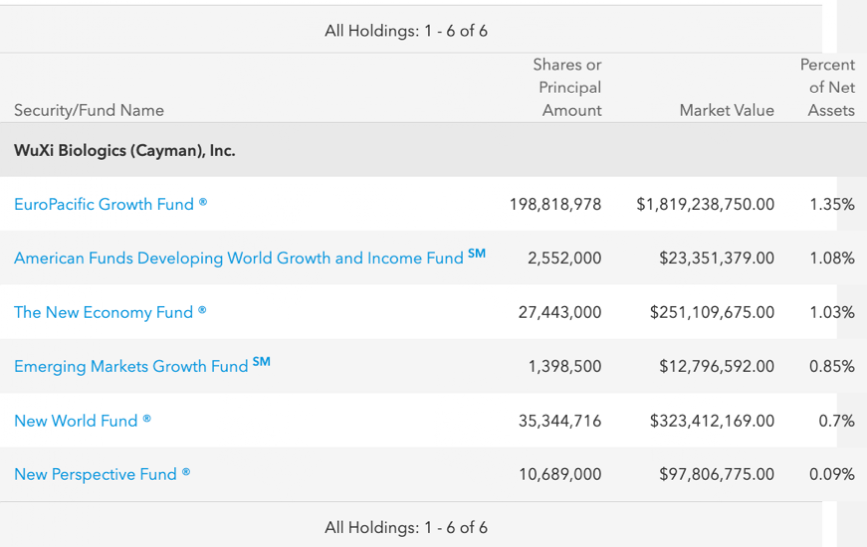Click the $323,412,169.00 market value cell
Image resolution: width=867 pixels, height=547 pixels.
711,421
